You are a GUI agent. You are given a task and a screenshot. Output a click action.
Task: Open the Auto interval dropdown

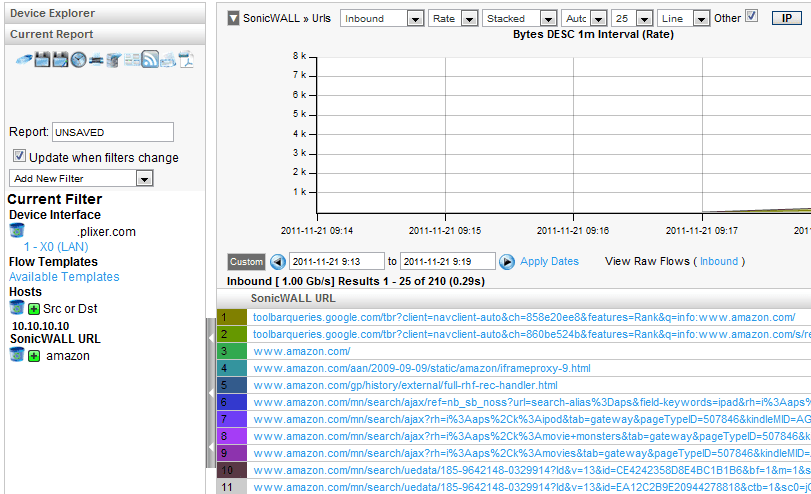(x=584, y=19)
